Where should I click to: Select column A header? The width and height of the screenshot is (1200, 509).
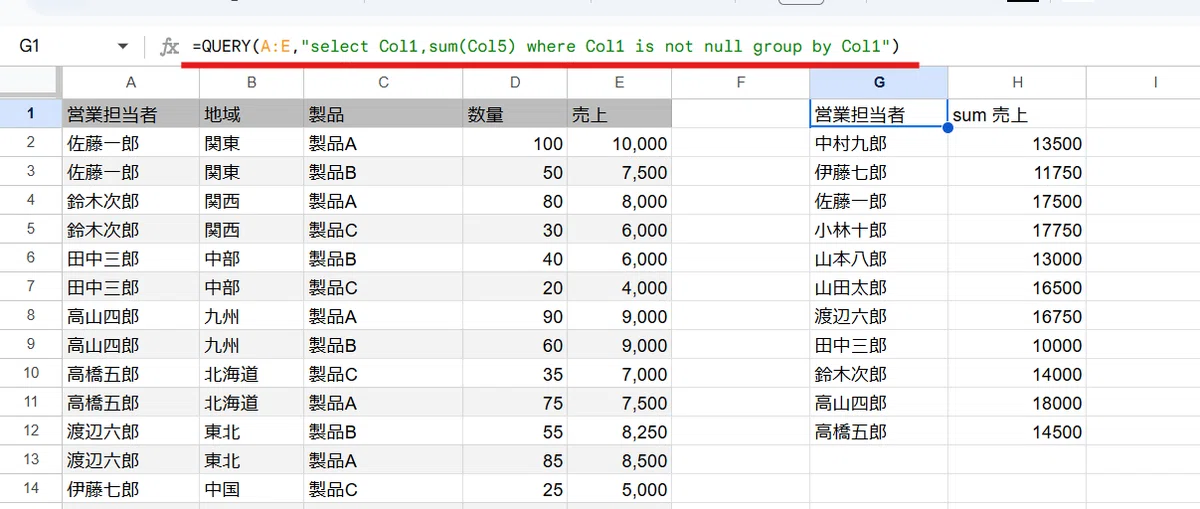[130, 83]
